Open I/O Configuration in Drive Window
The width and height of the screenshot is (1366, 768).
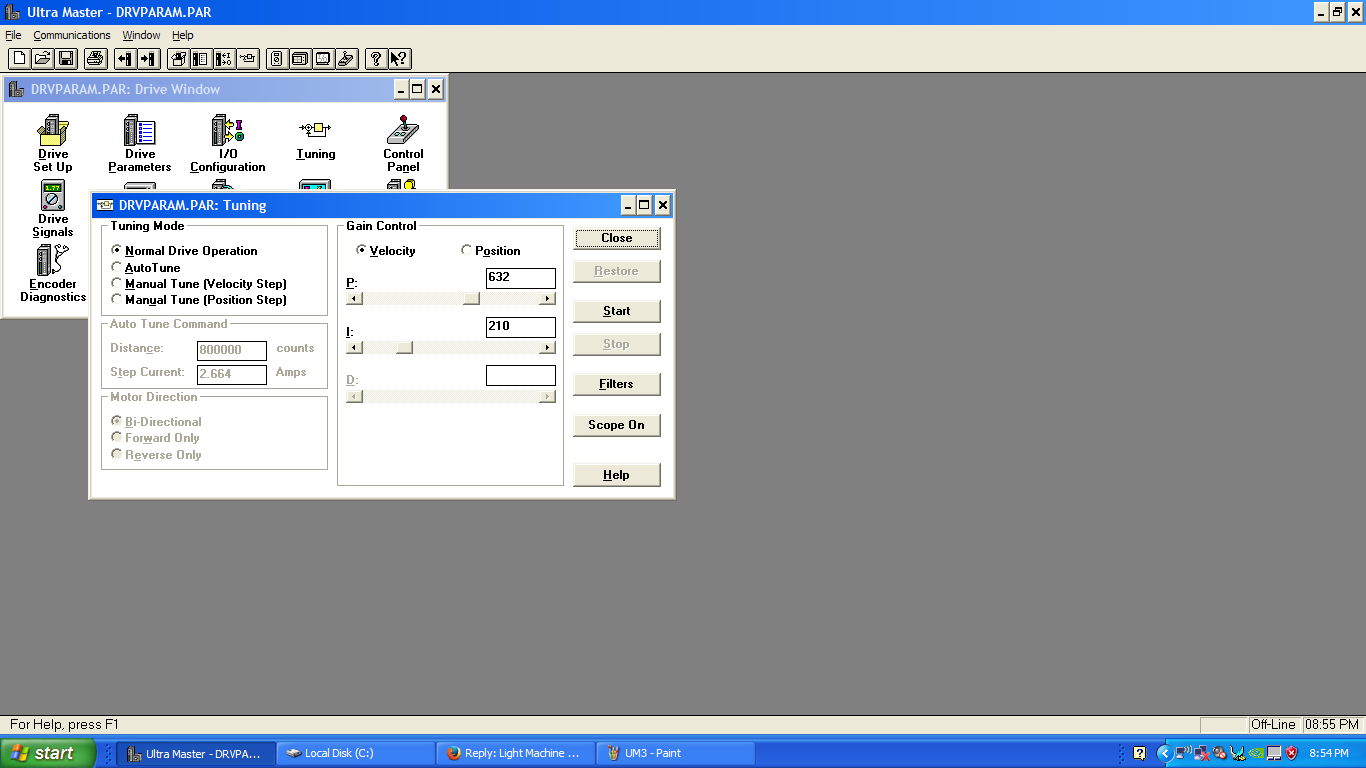click(228, 143)
